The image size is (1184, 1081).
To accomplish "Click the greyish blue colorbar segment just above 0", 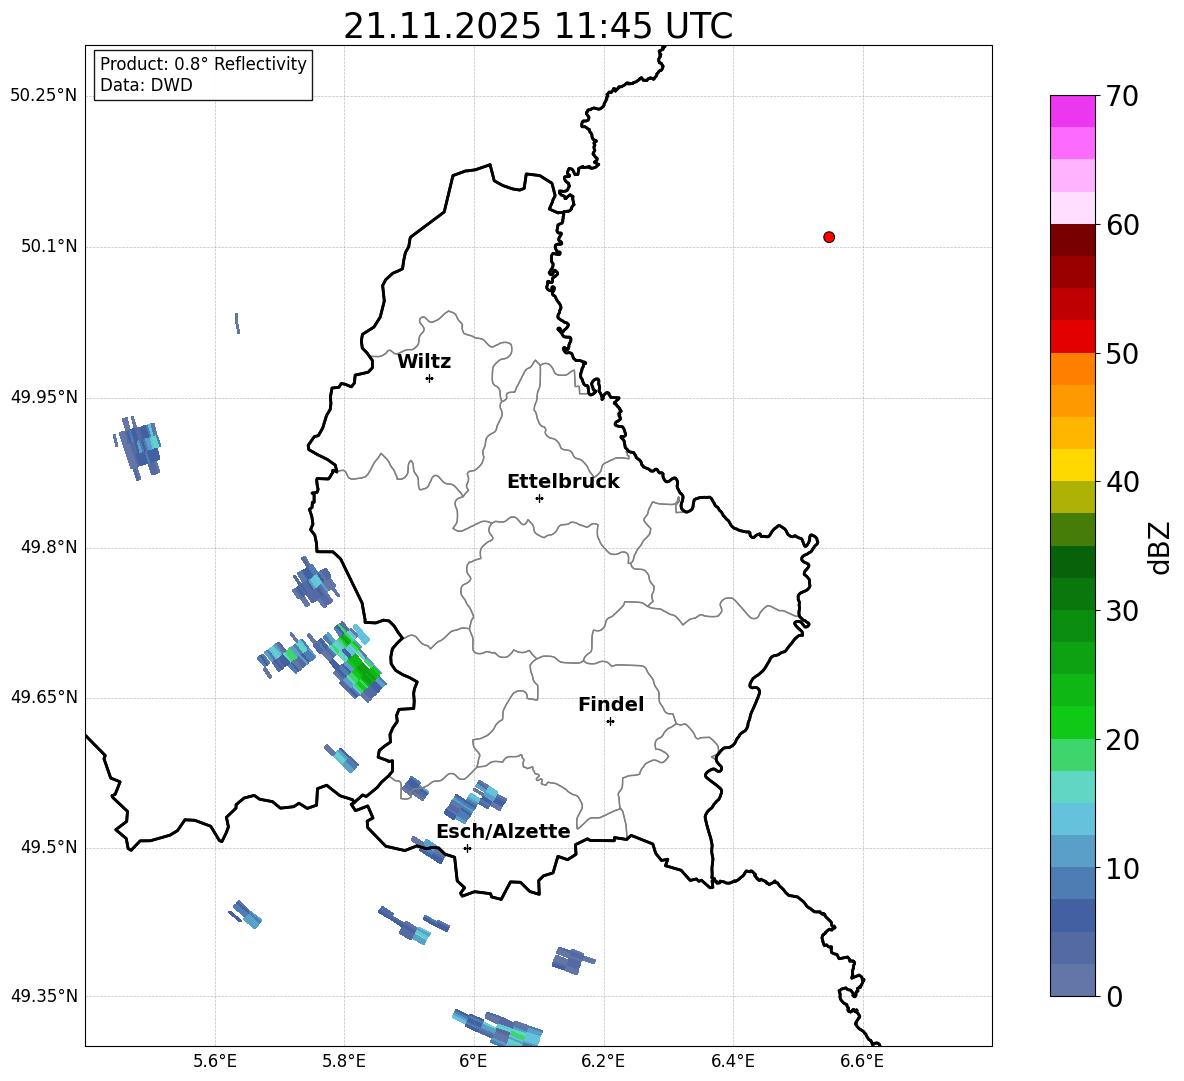I will pos(1072,981).
